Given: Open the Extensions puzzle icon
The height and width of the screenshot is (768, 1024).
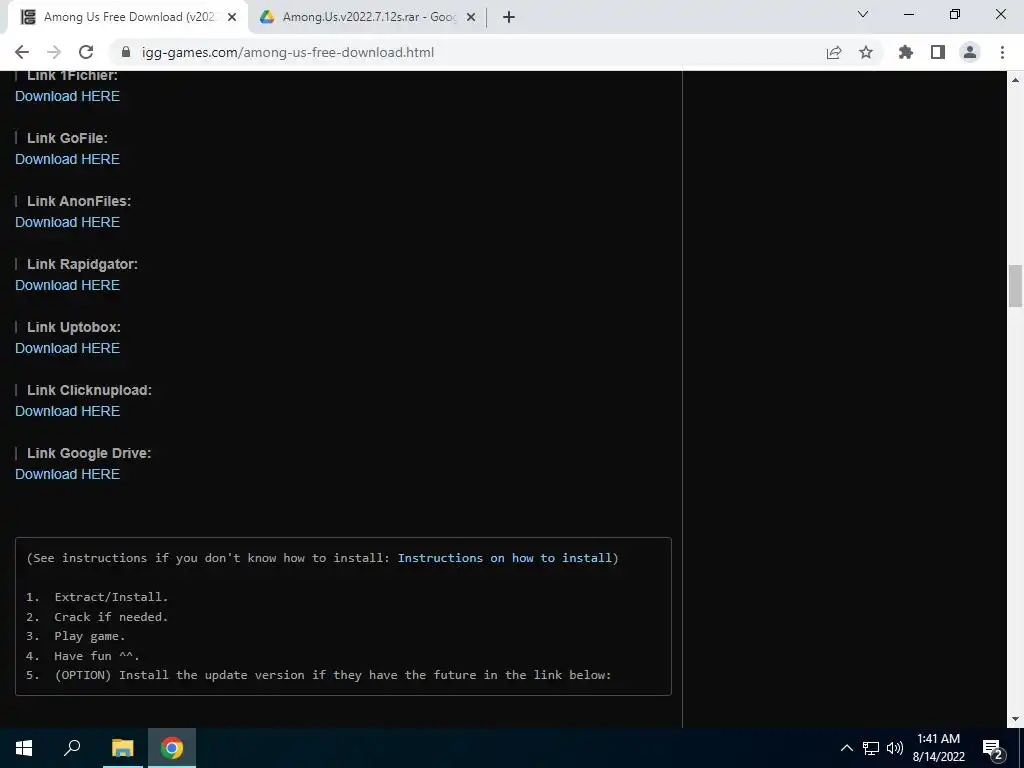Looking at the screenshot, I should pyautogui.click(x=906, y=52).
